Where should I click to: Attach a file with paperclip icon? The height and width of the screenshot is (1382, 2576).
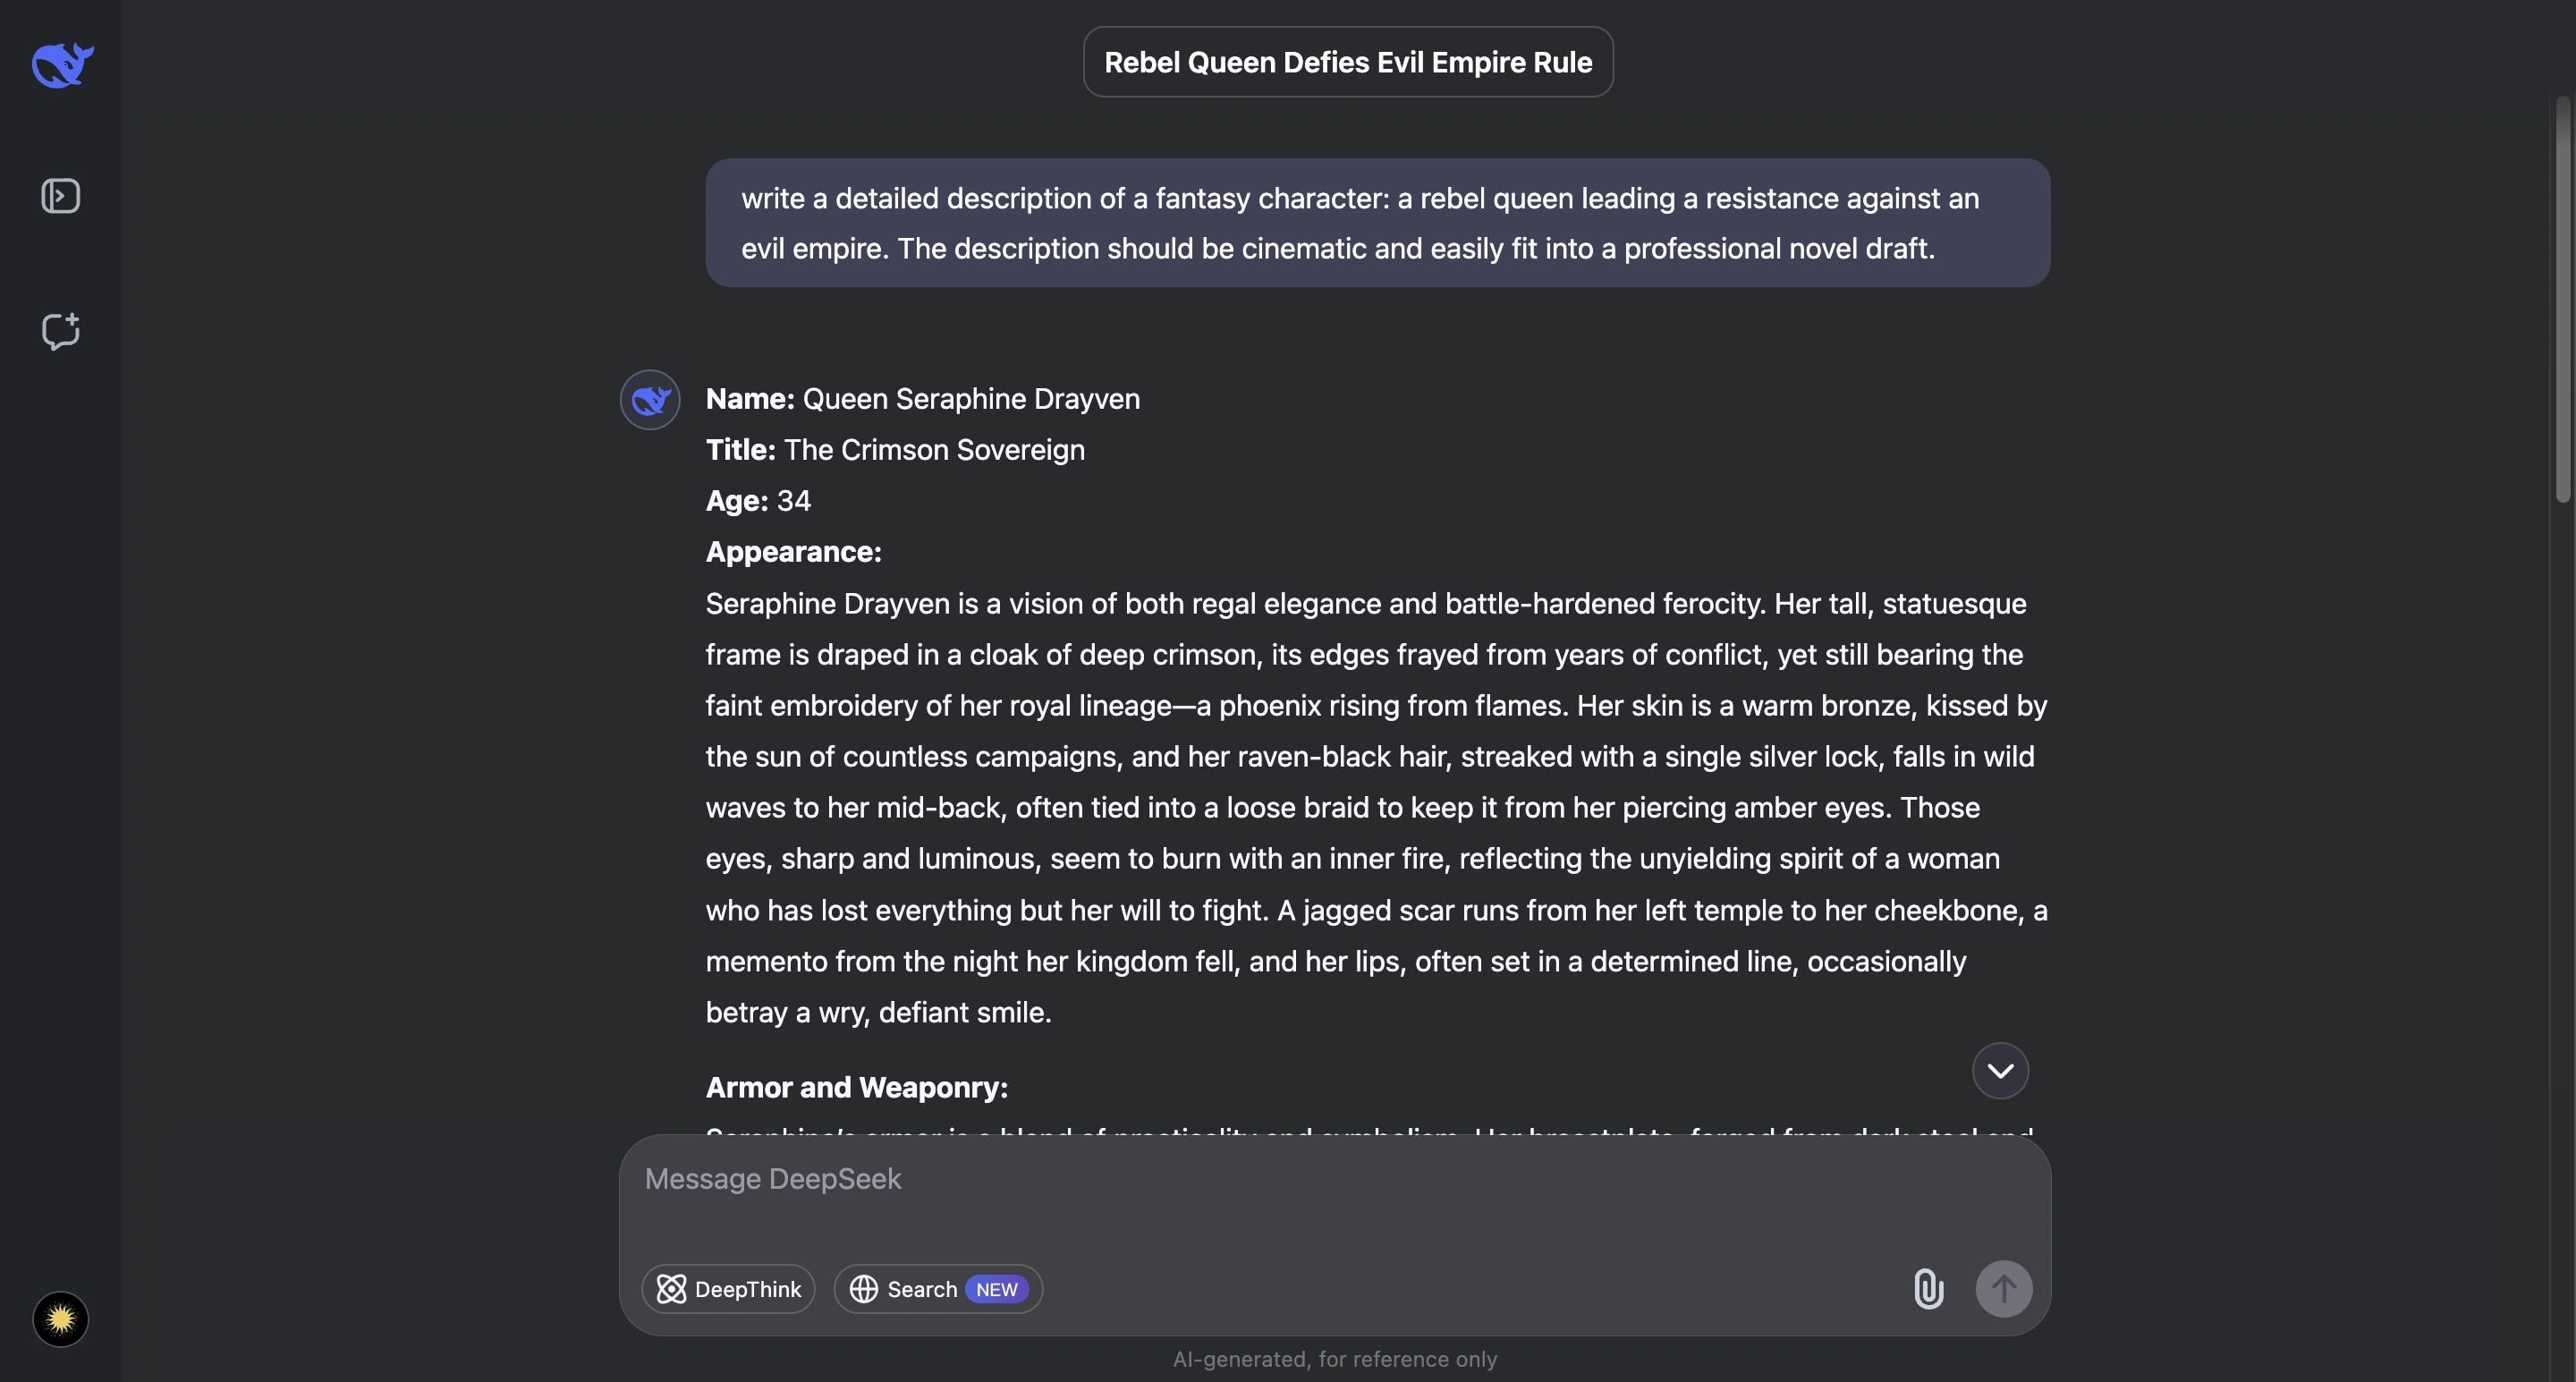pyautogui.click(x=1928, y=1289)
